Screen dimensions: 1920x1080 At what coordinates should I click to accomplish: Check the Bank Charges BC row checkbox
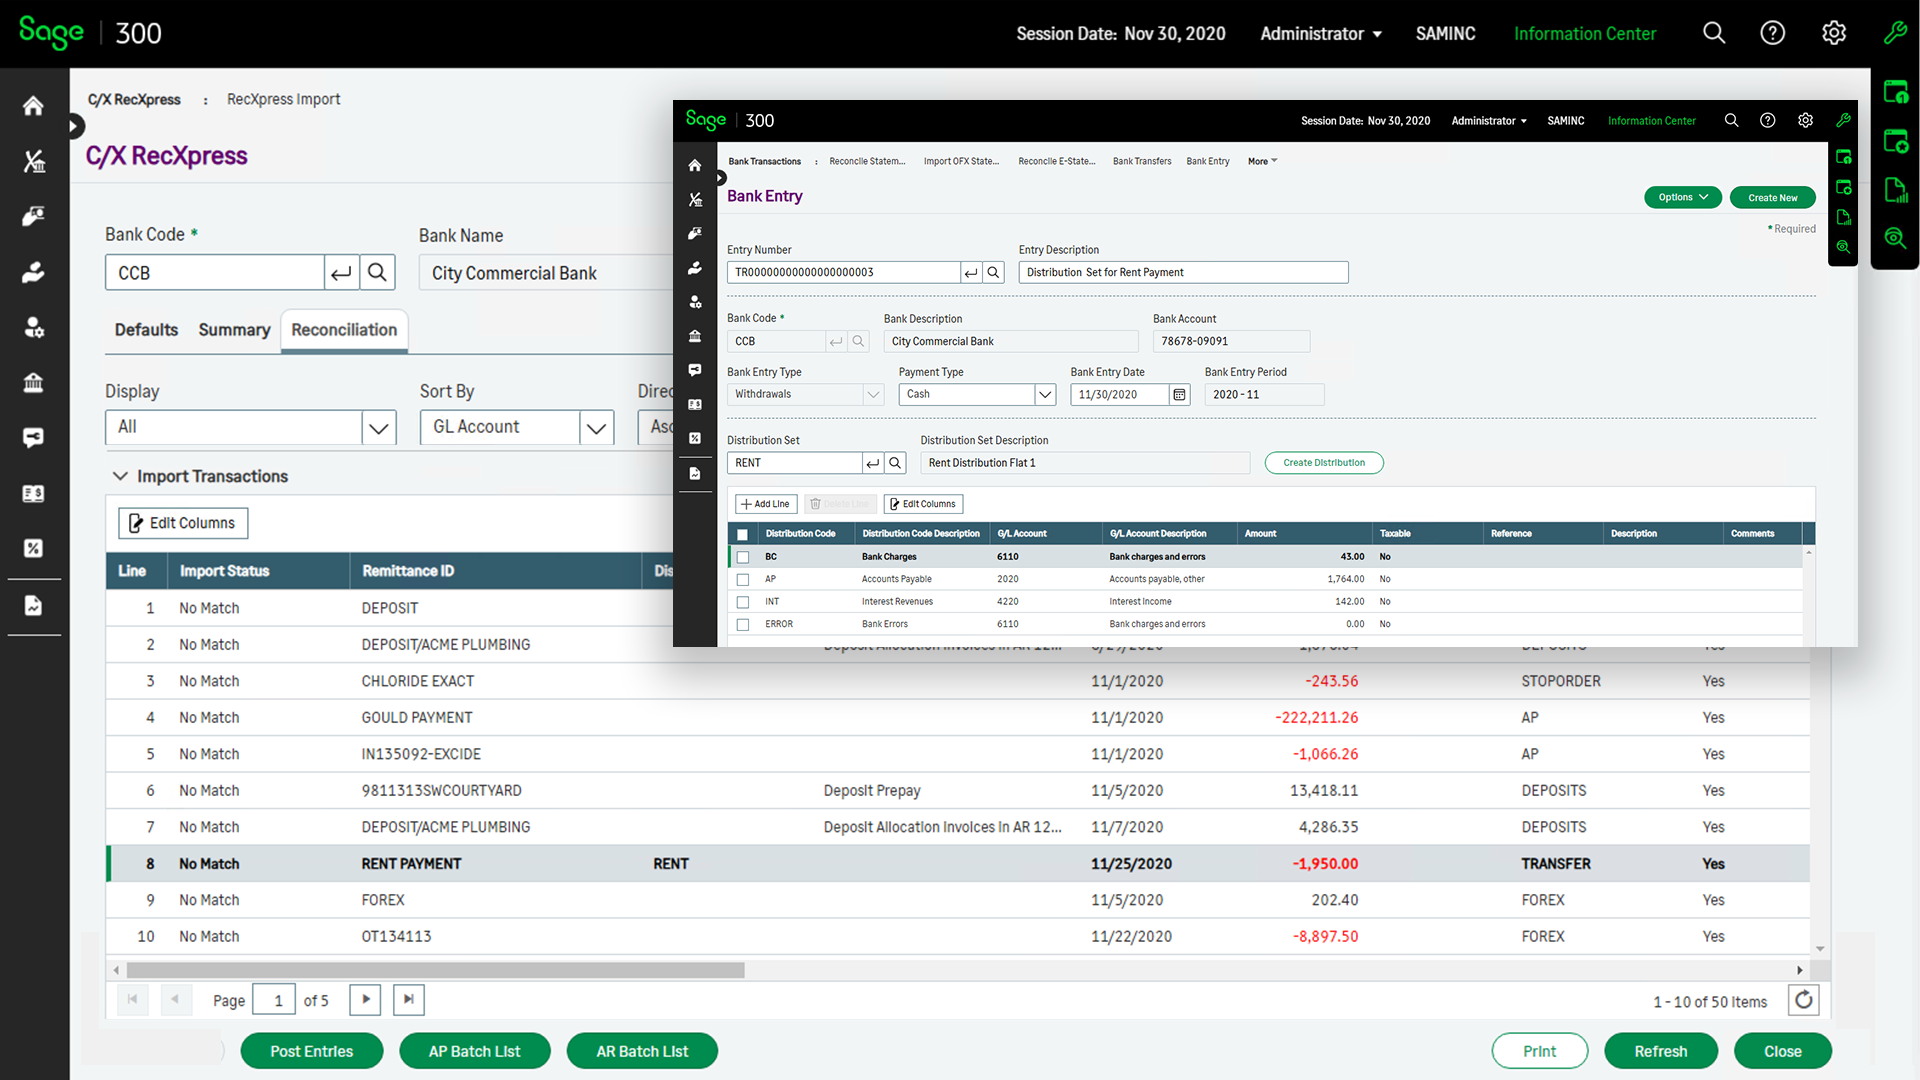743,557
